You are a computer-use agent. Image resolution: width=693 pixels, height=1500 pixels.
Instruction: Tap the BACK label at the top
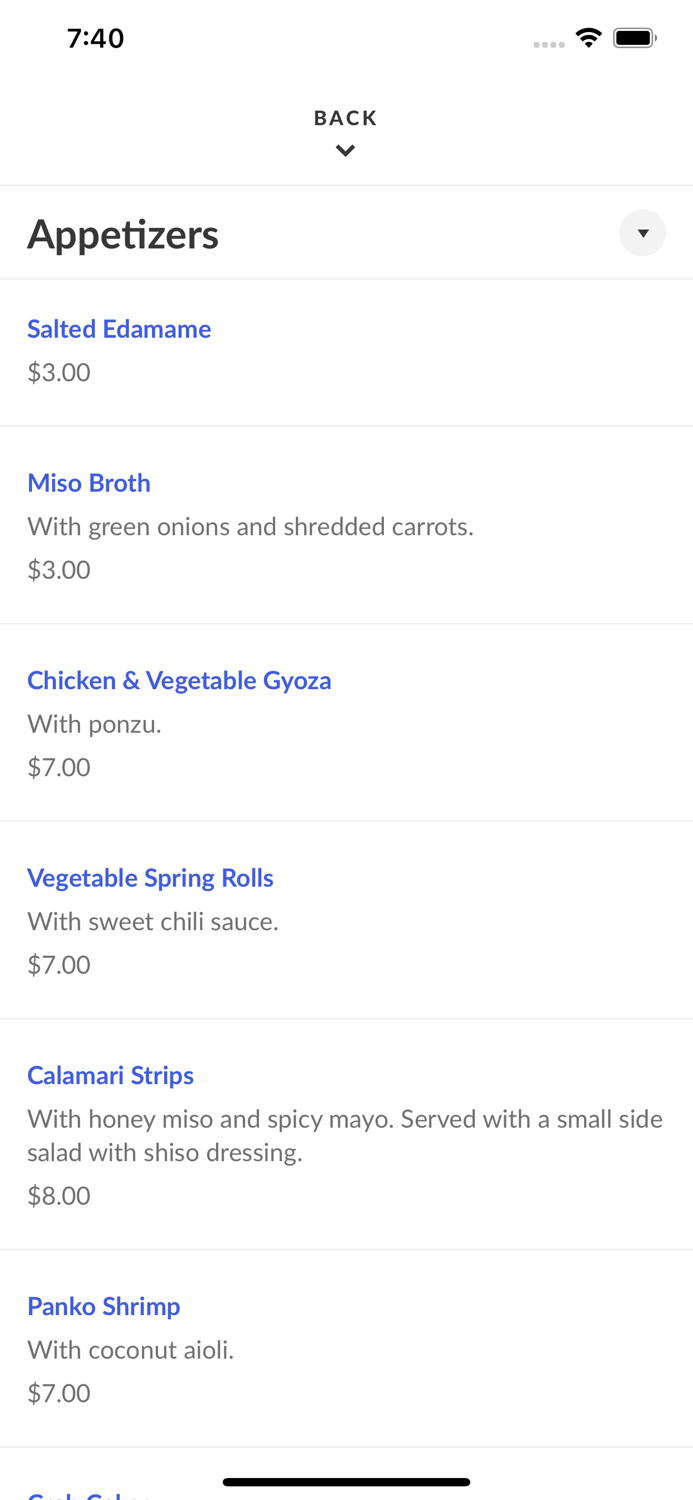345,117
